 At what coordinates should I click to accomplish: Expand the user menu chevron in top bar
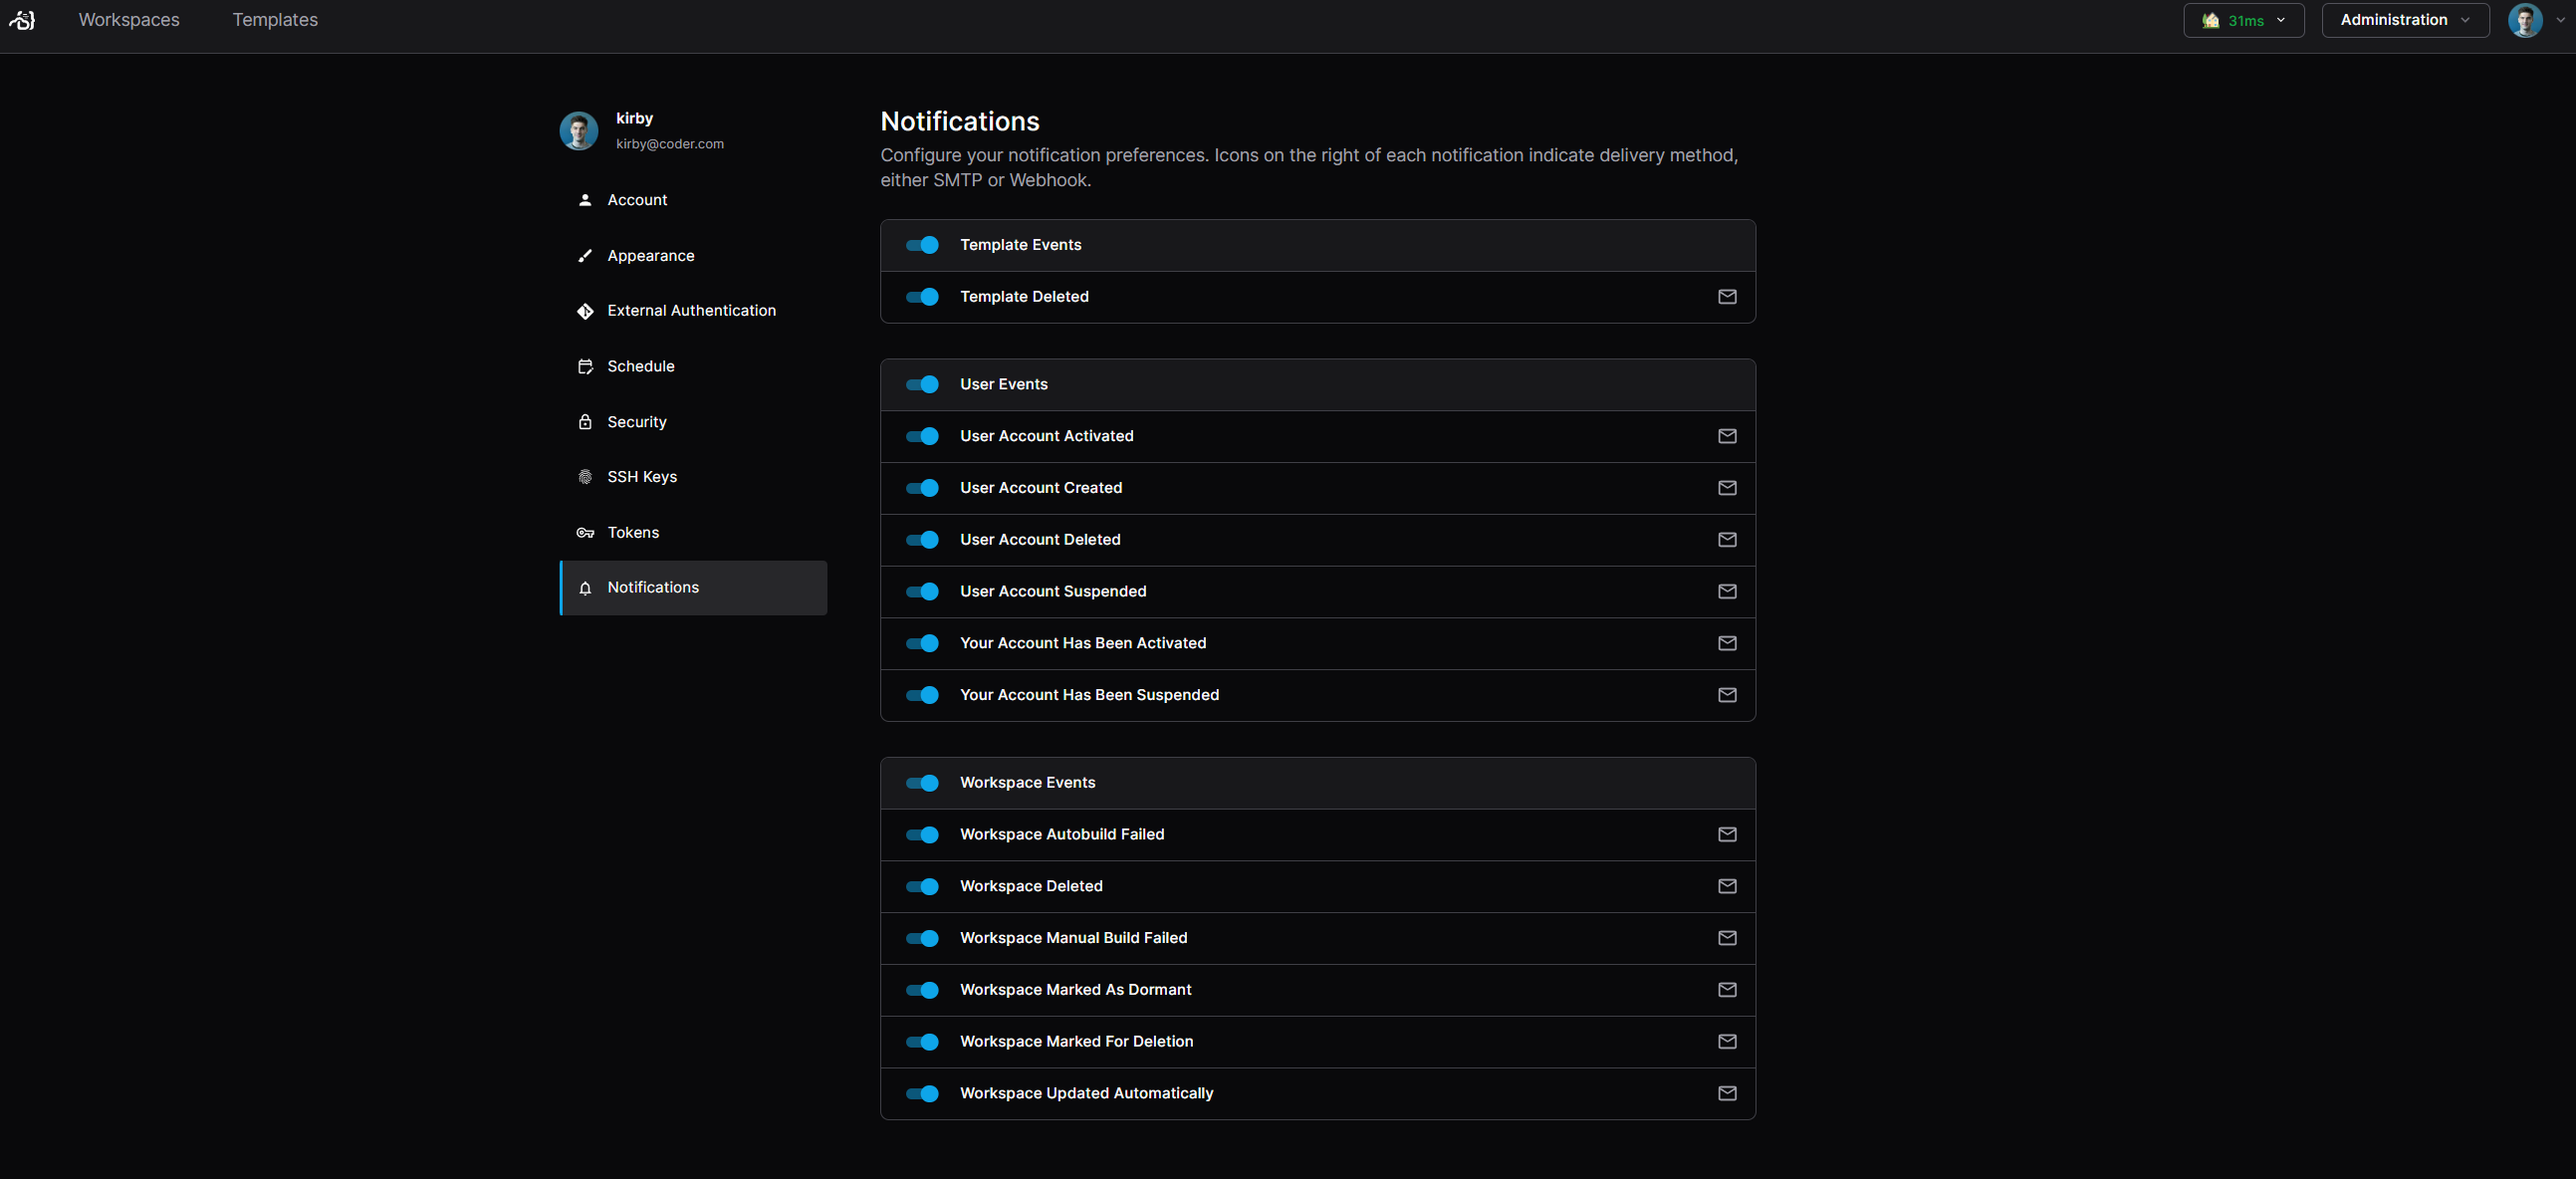(x=2560, y=20)
